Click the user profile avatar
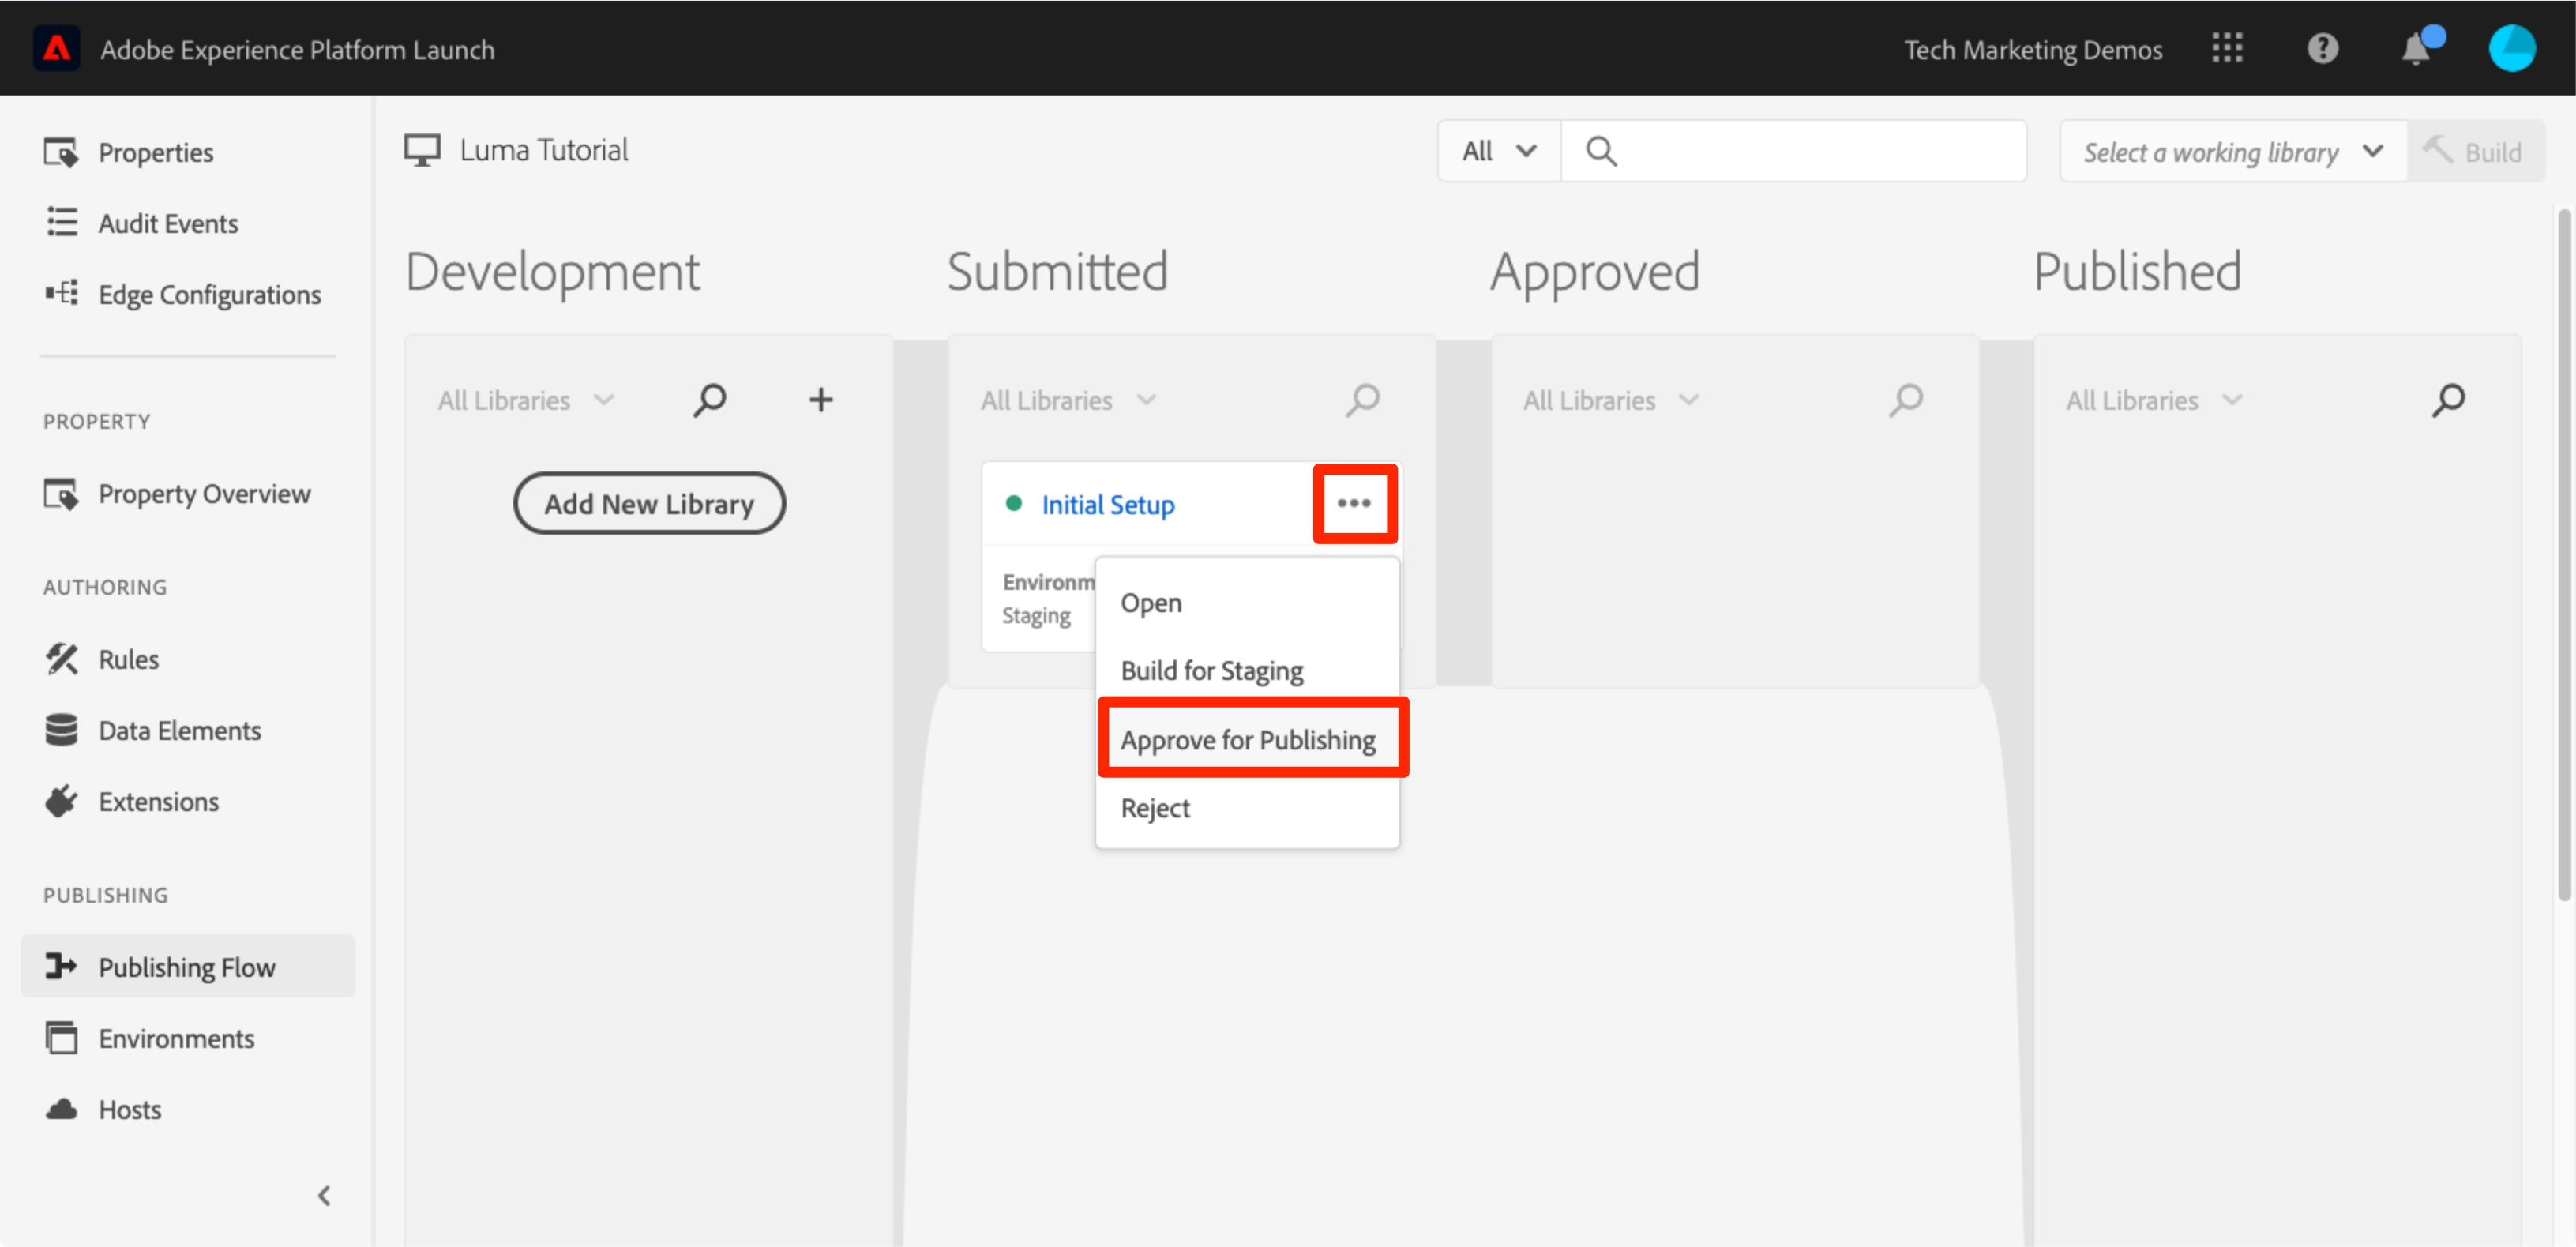This screenshot has width=2576, height=1247. [2511, 48]
